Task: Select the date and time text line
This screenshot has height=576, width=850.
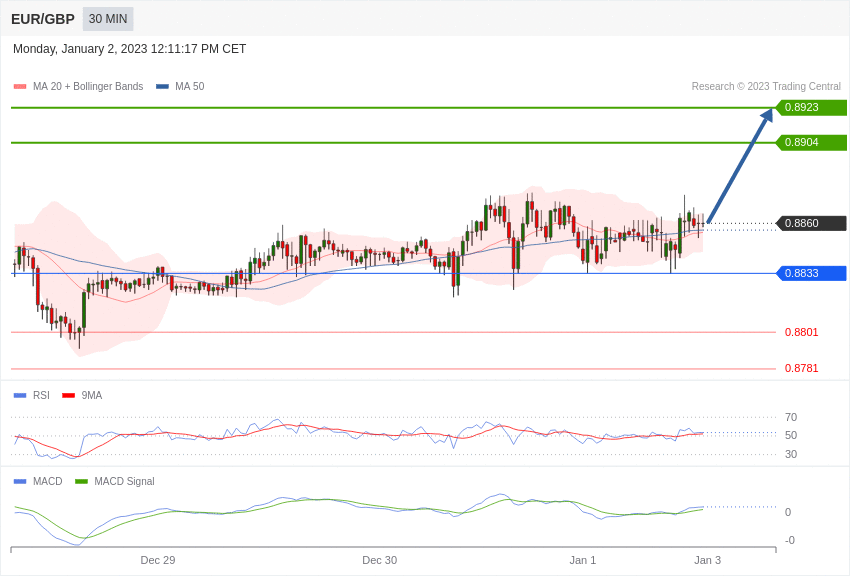Action: tap(130, 49)
